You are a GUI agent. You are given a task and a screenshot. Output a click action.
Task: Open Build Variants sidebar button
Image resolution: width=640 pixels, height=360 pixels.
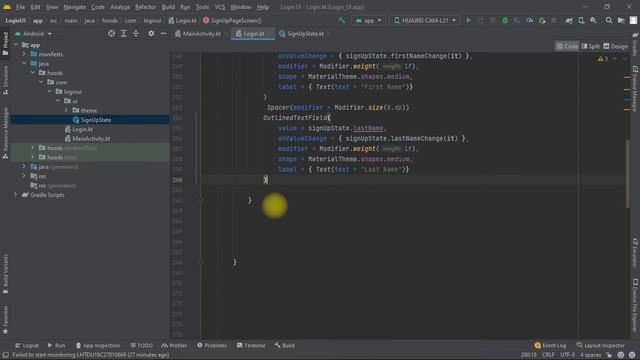5,273
